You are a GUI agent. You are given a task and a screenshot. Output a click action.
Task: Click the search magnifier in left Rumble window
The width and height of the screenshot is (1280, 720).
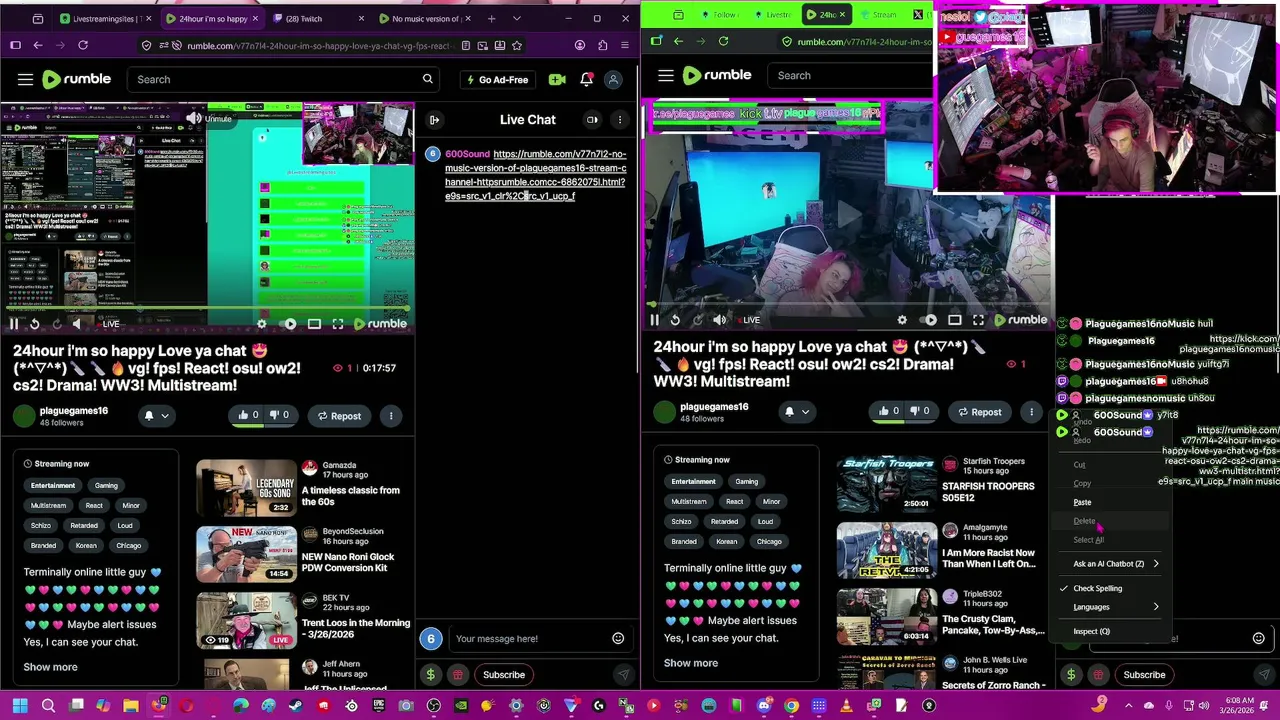point(427,79)
